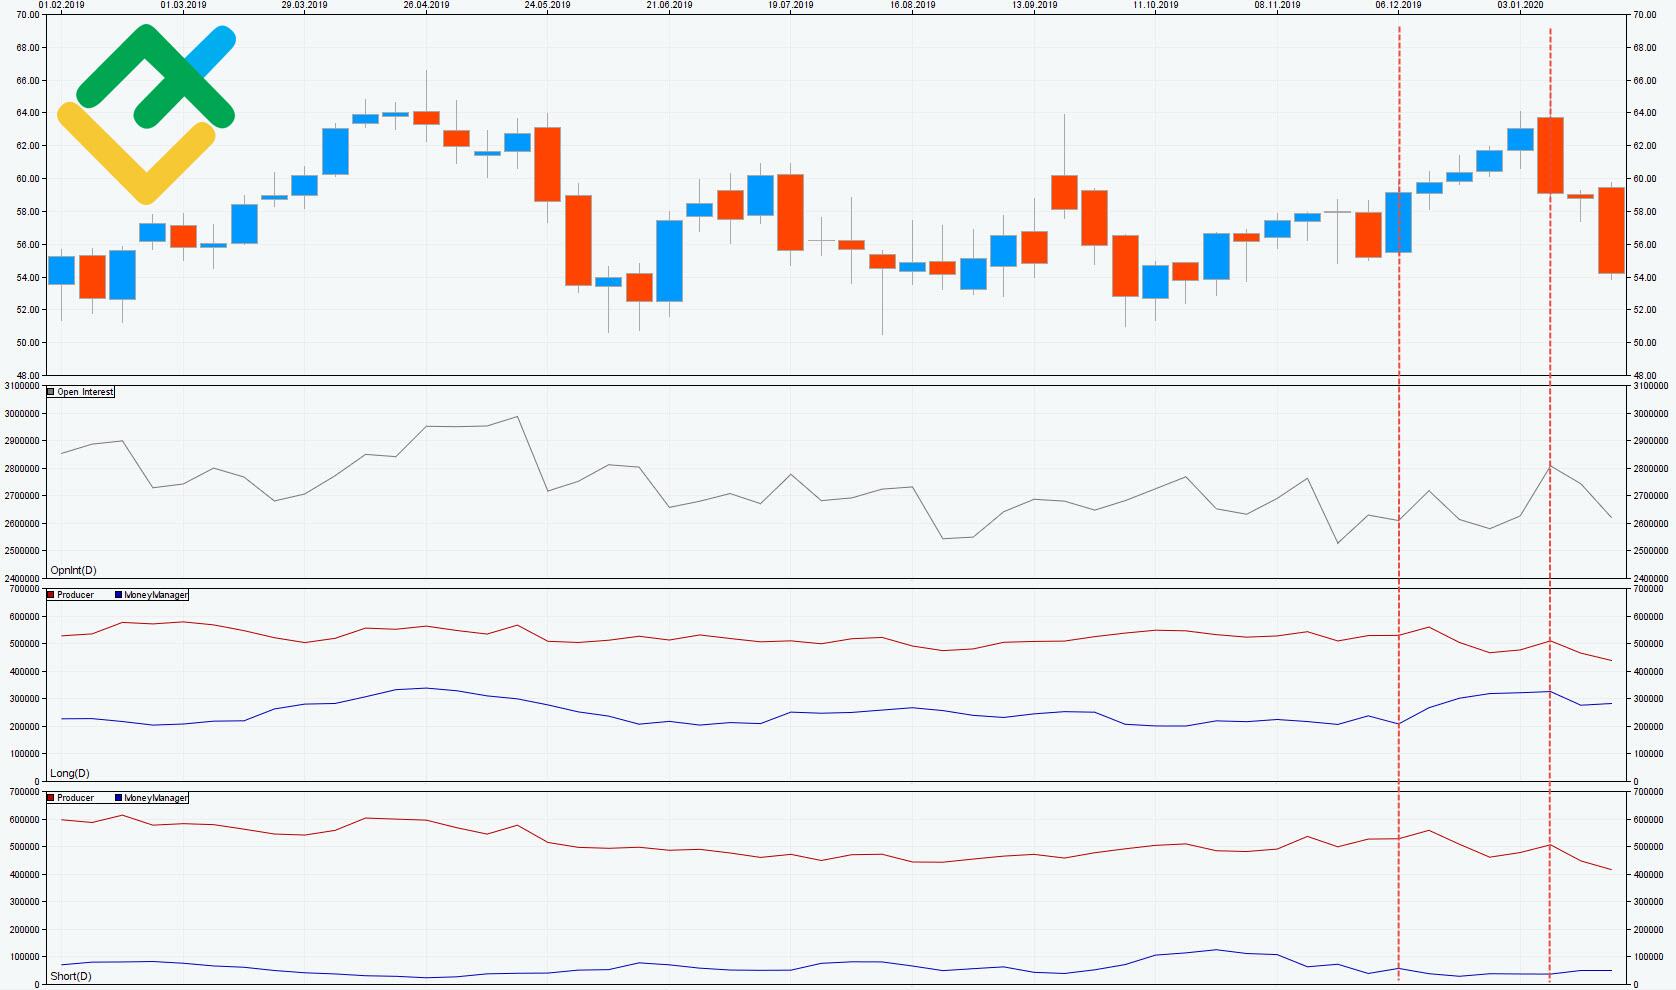The image size is (1676, 990).
Task: Click blue MoneyManager swatch in Short(D) legend
Action: point(118,798)
